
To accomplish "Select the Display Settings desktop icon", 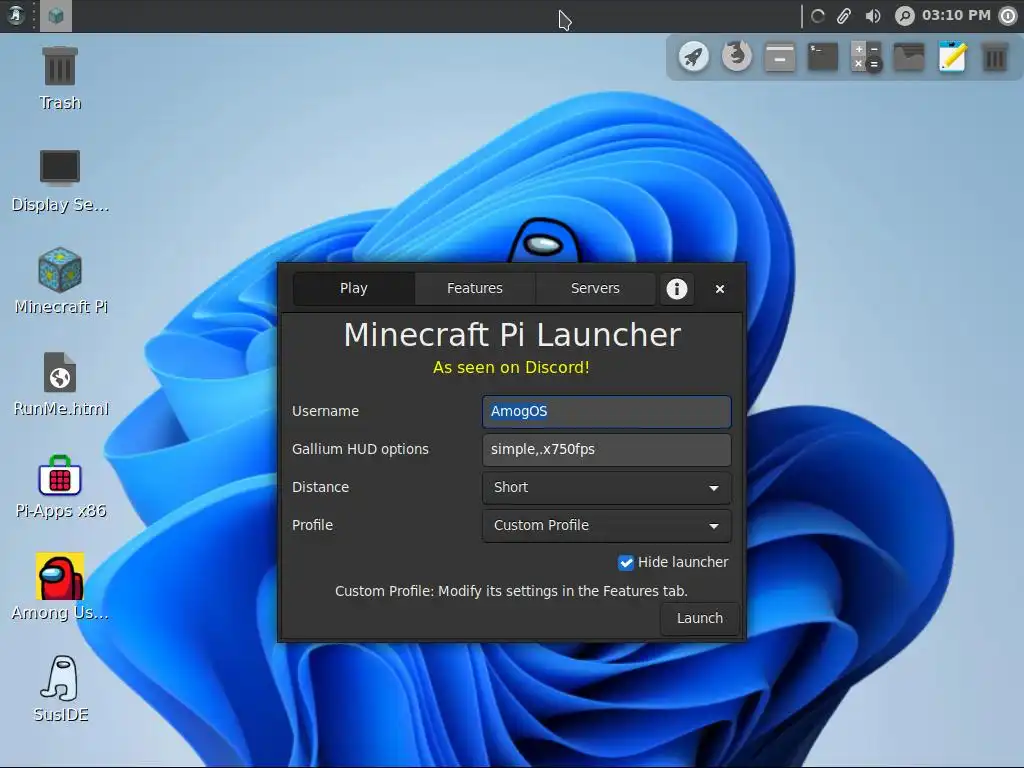I will click(60, 181).
